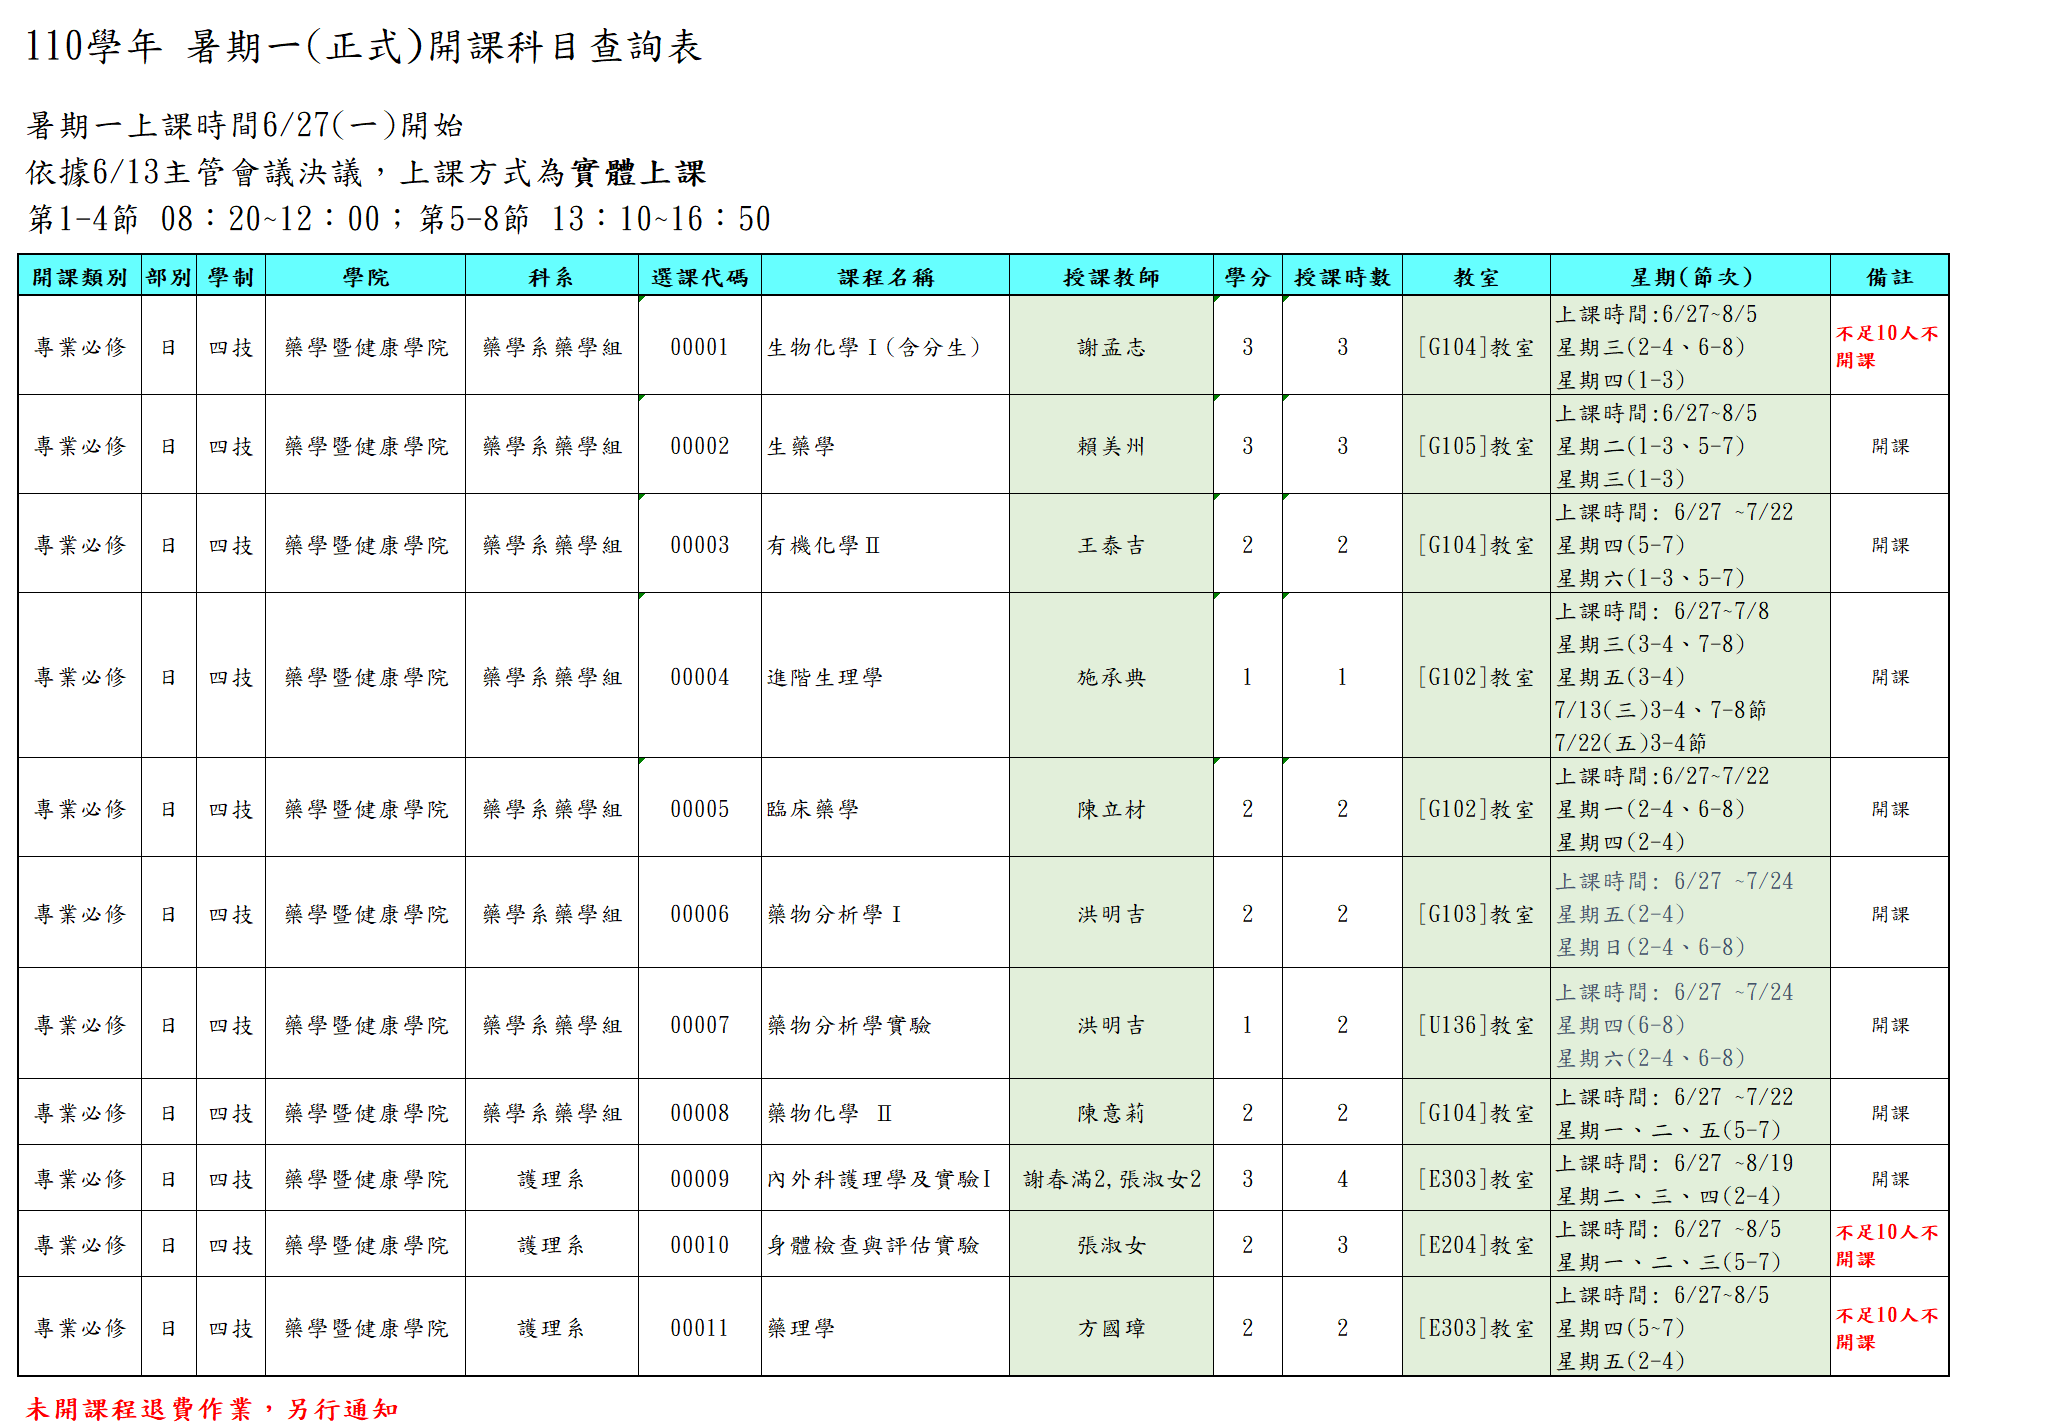
Task: Click the 星期(節次) column header
Action: pos(1691,277)
